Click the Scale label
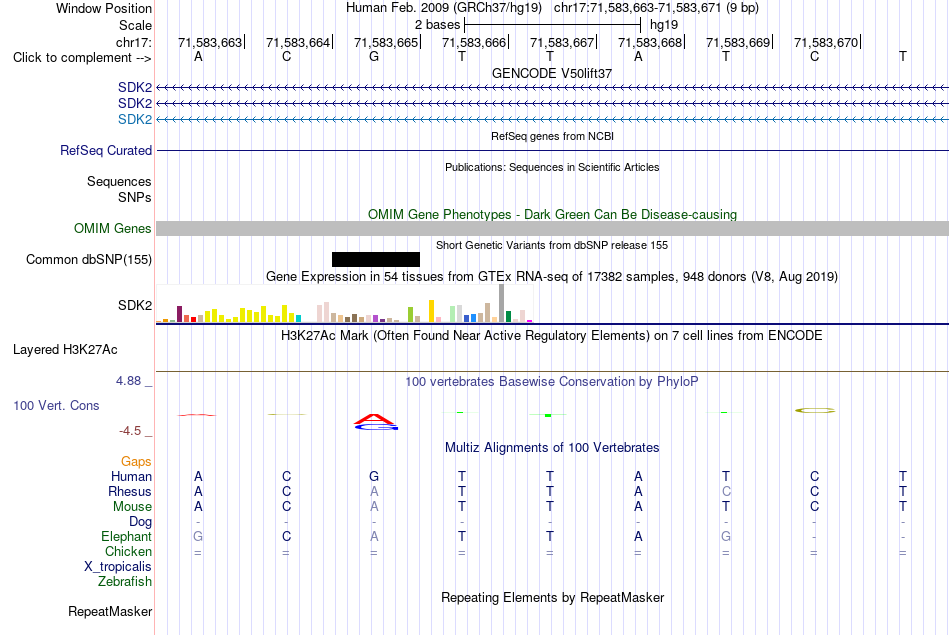 pos(135,25)
